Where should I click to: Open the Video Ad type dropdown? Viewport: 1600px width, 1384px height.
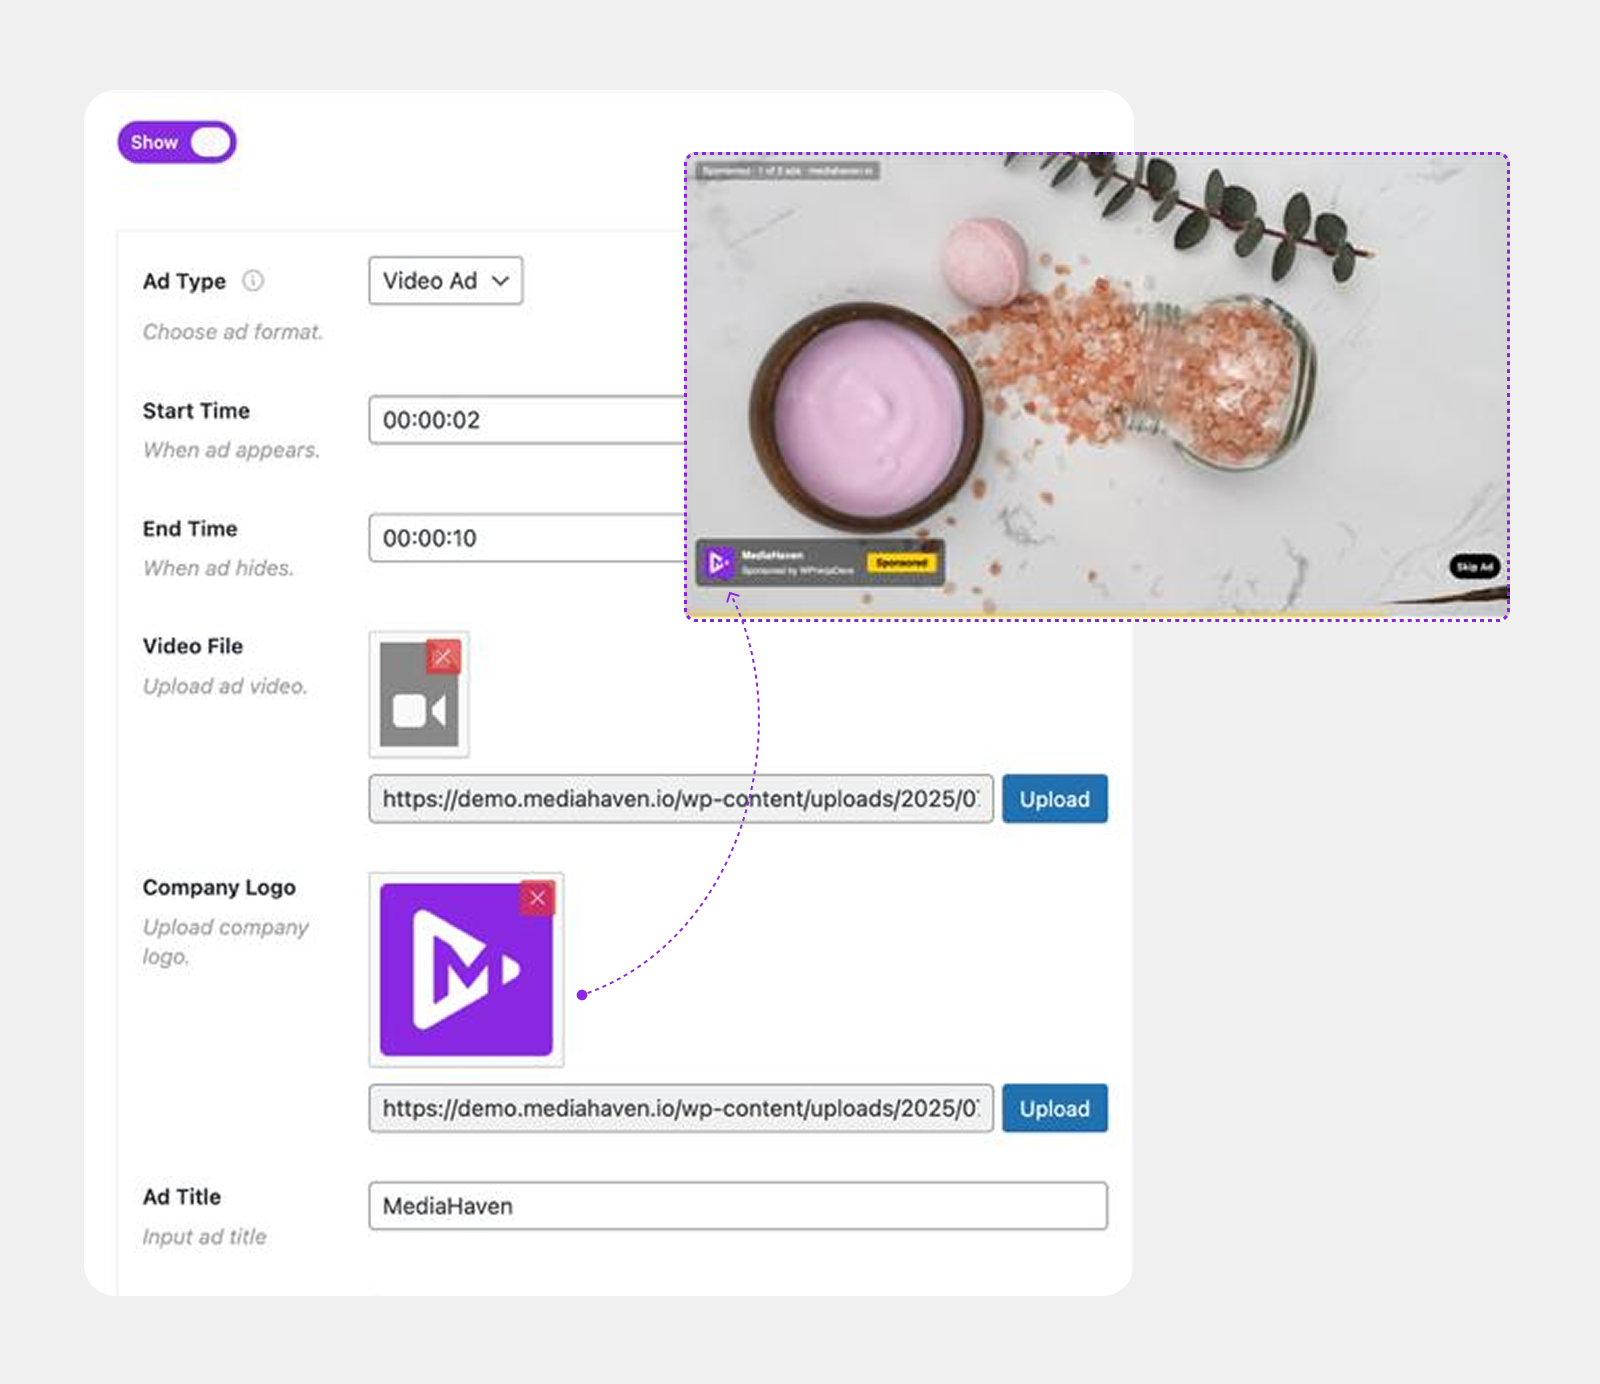coord(445,281)
